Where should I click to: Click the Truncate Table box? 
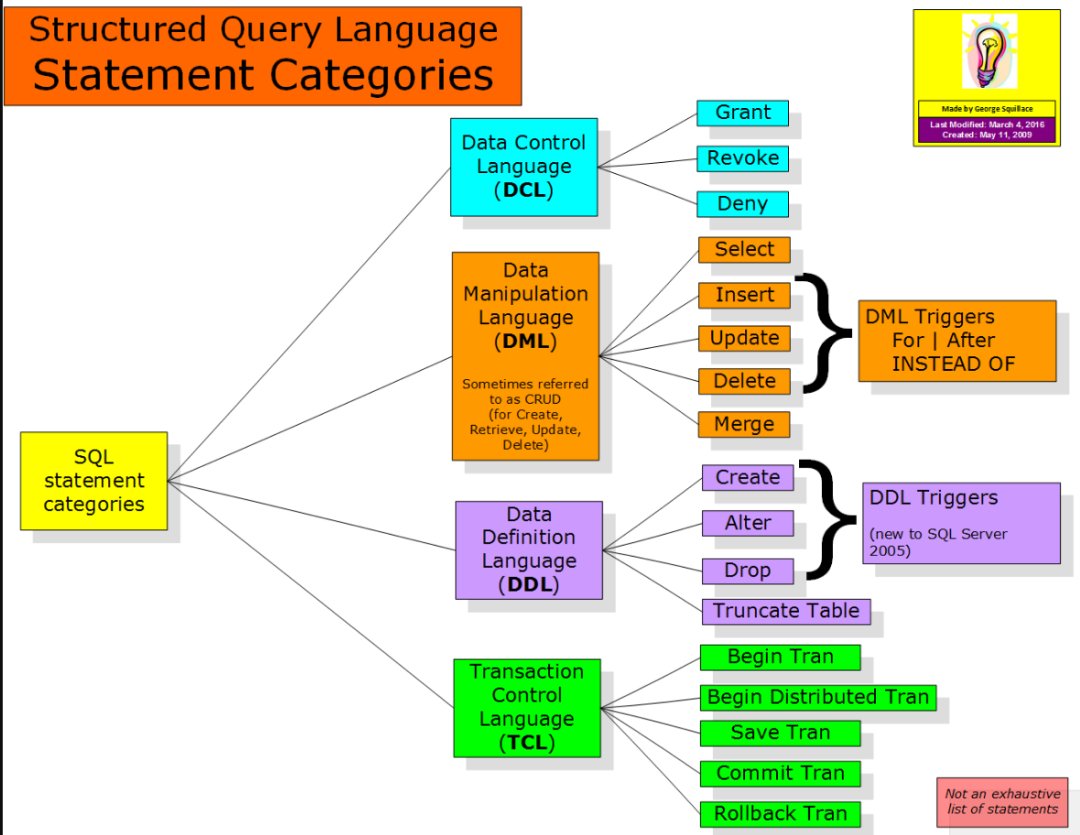(x=786, y=612)
